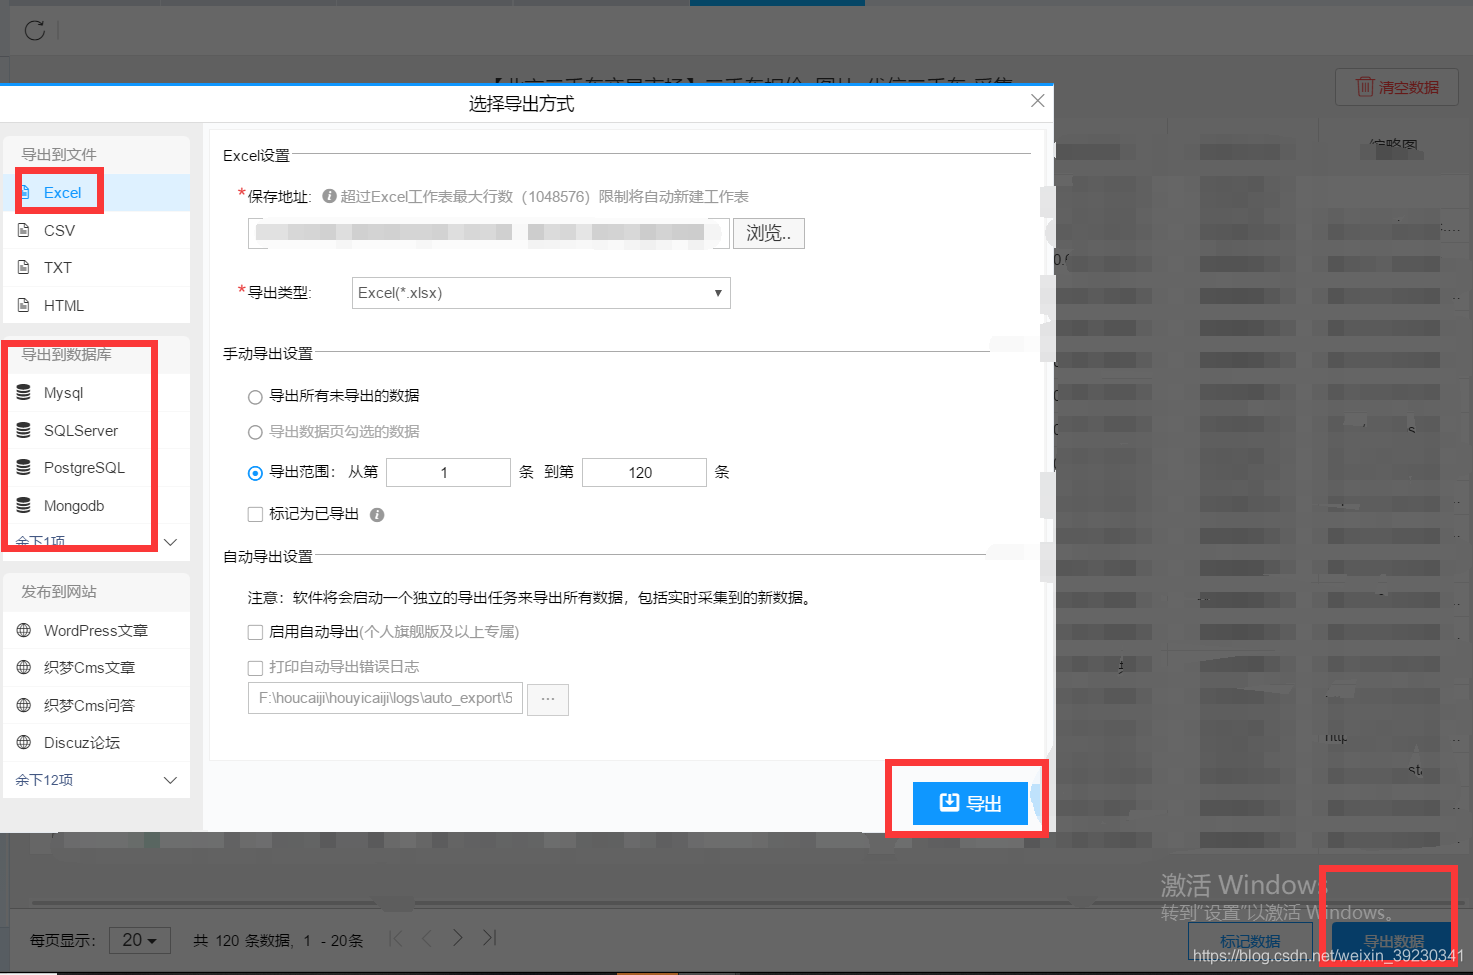Choose PostgreSQL database export
This screenshot has width=1473, height=975.
point(96,468)
